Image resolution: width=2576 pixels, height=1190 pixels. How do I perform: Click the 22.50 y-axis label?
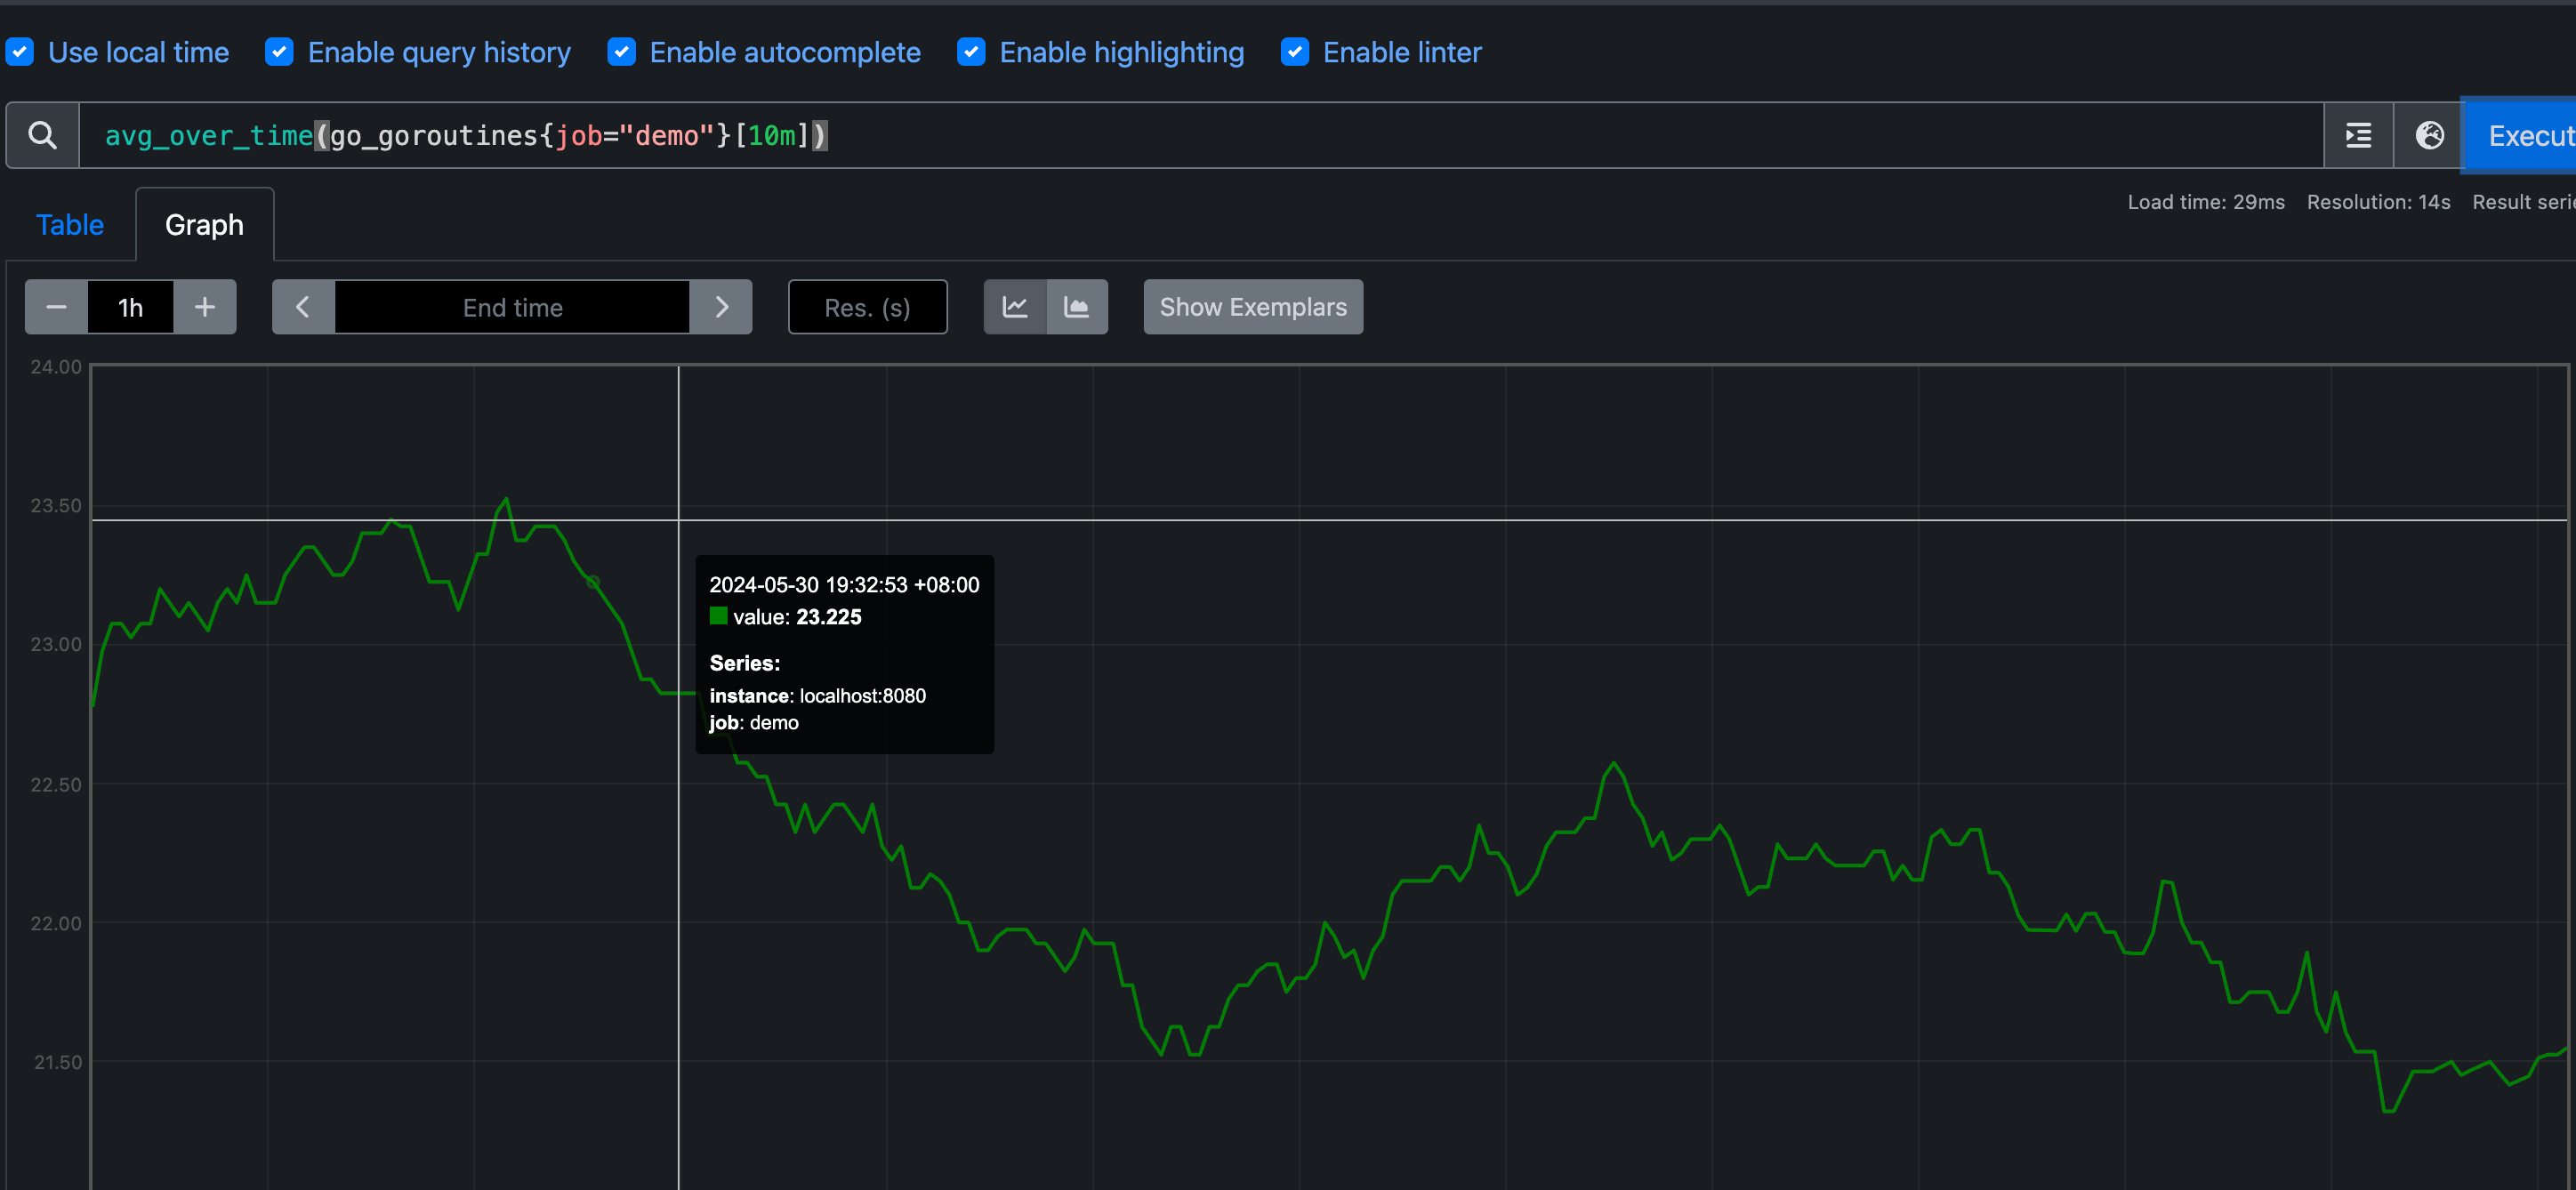pyautogui.click(x=56, y=785)
